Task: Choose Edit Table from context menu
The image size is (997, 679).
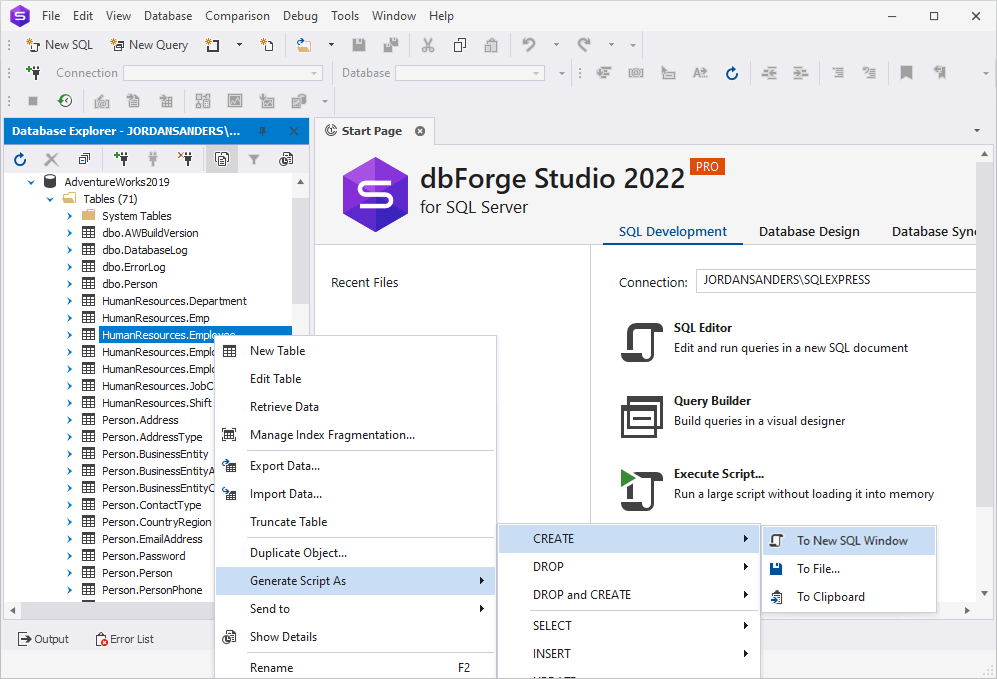Action: click(355, 379)
